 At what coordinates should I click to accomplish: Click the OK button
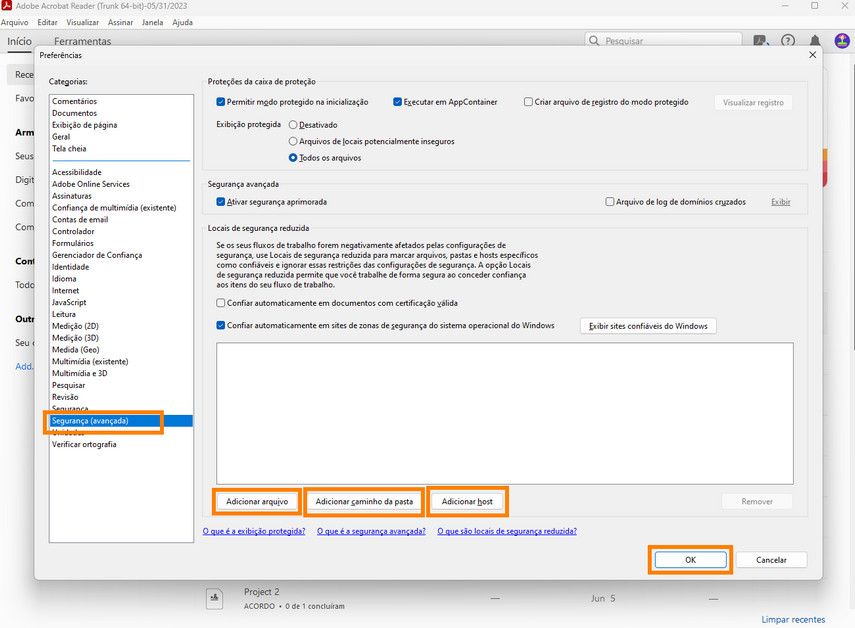click(690, 560)
